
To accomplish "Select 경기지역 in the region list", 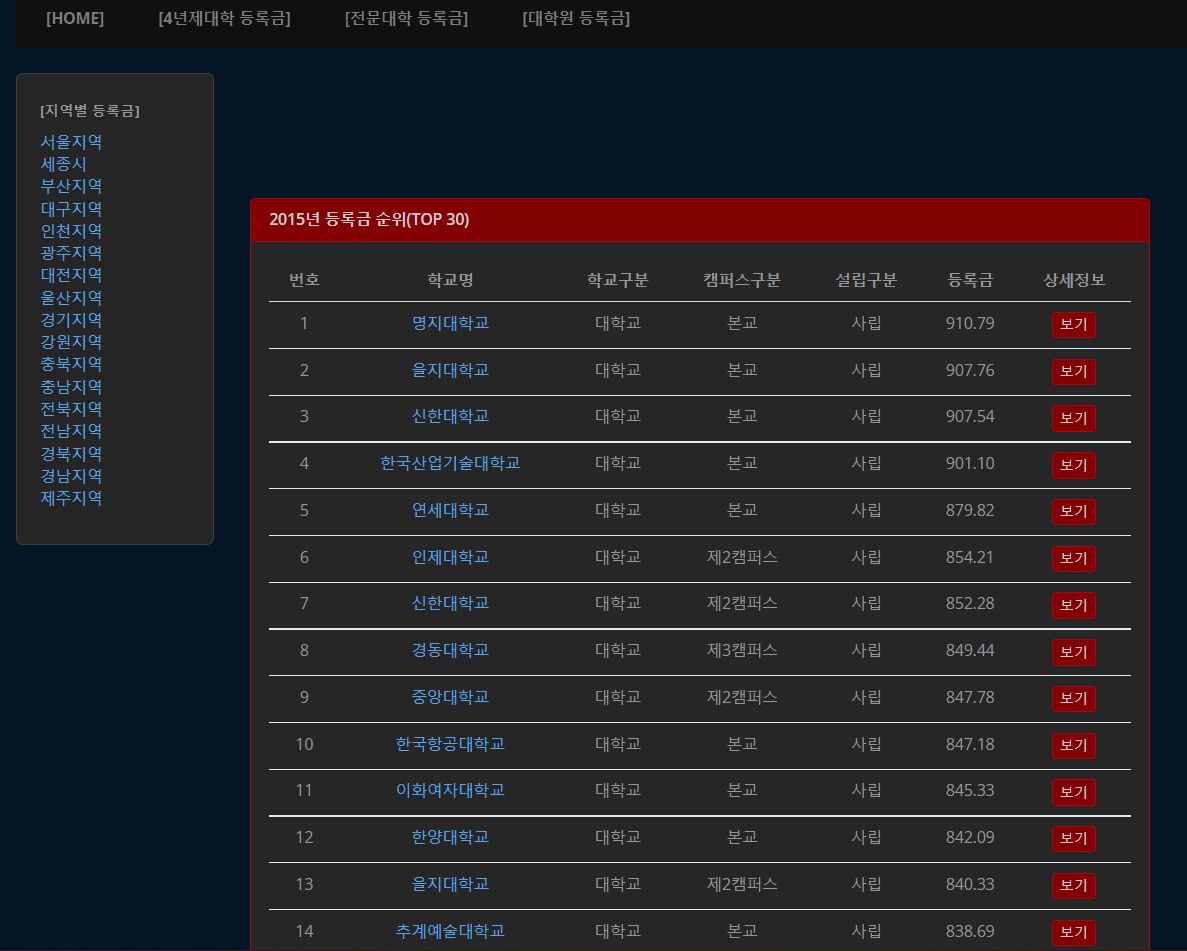I will [71, 320].
